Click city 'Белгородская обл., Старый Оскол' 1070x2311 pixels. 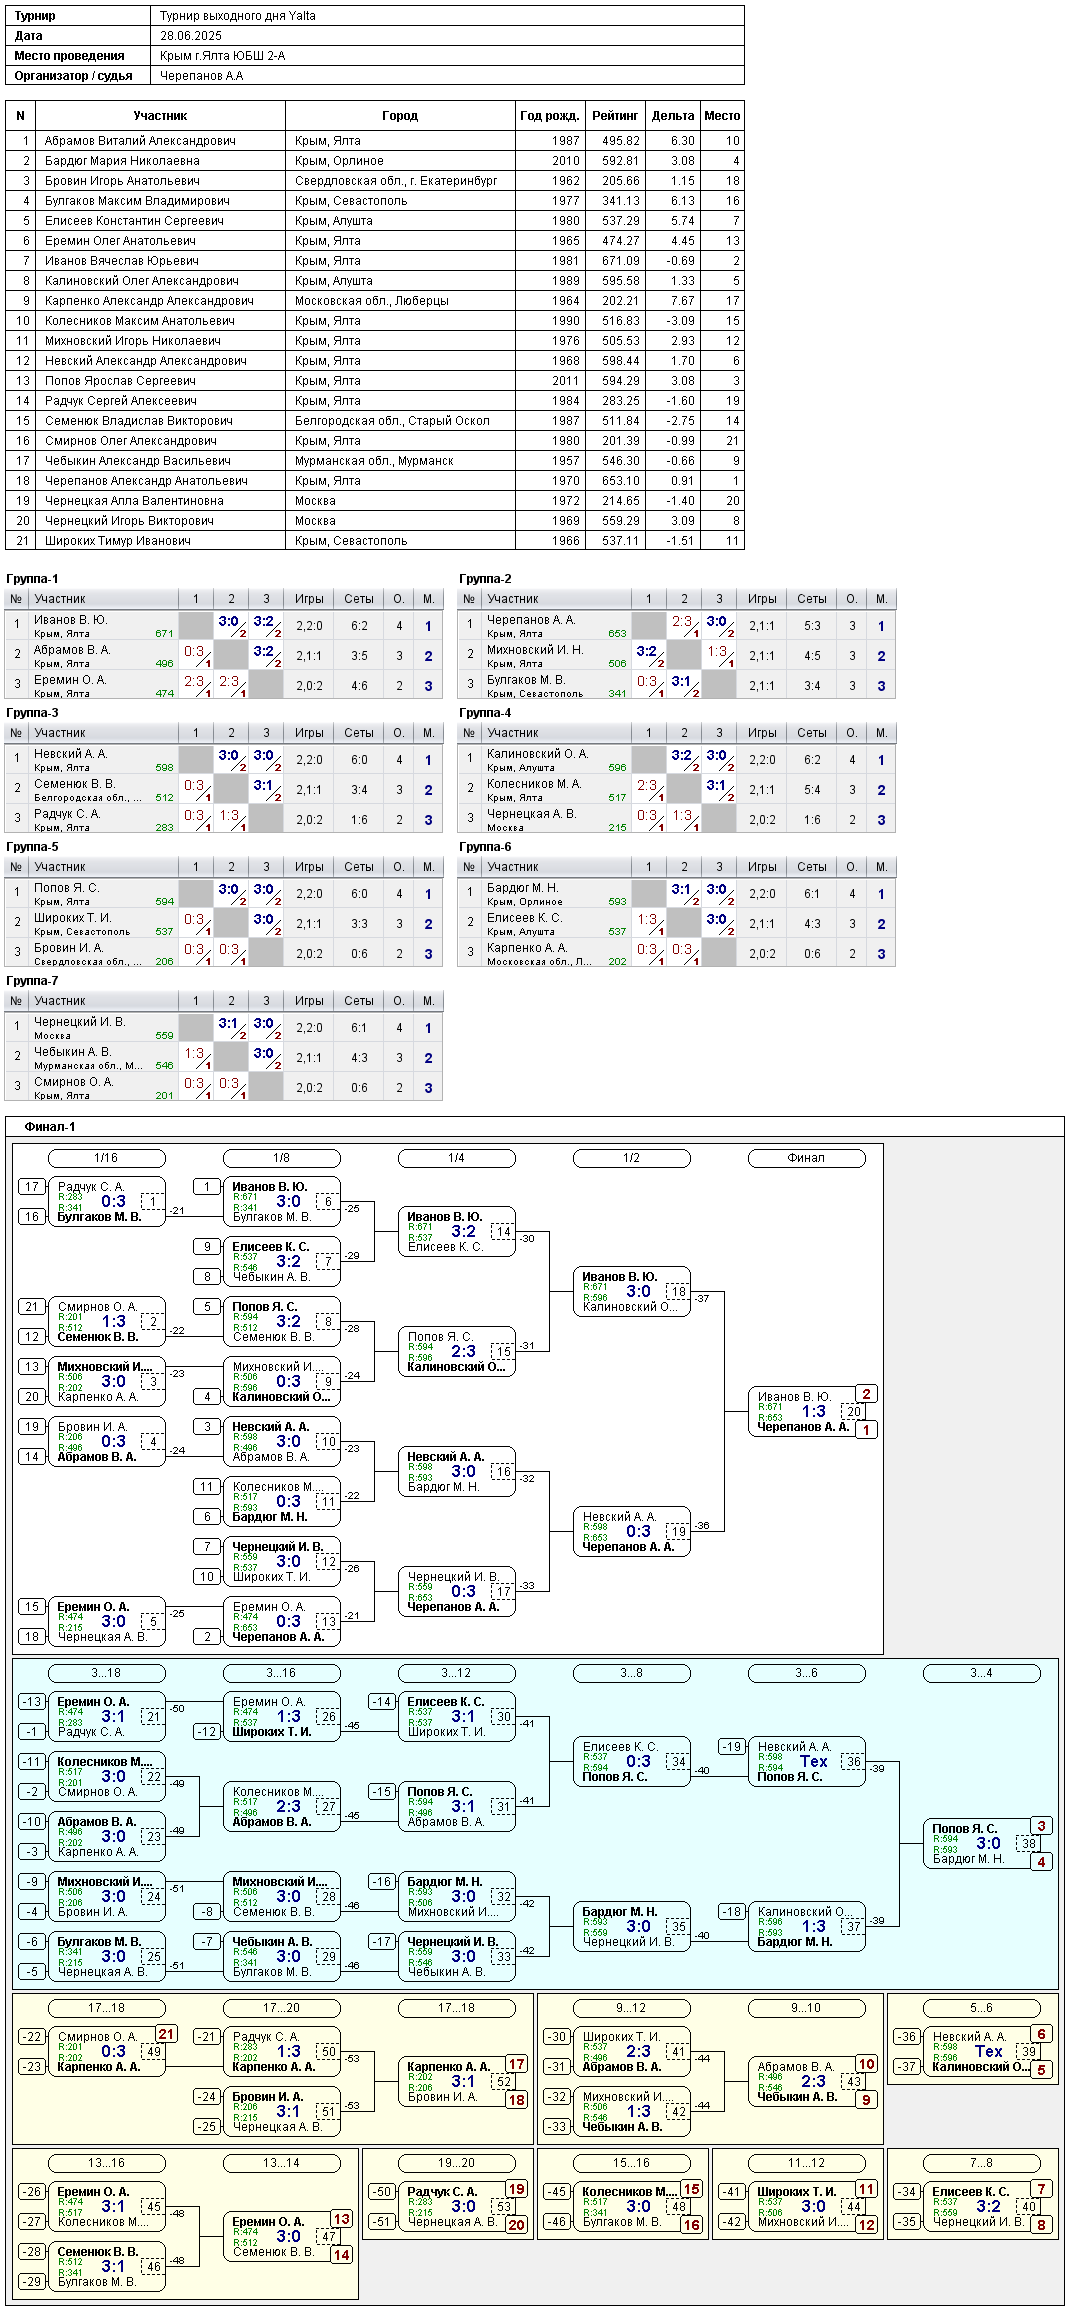click(392, 421)
